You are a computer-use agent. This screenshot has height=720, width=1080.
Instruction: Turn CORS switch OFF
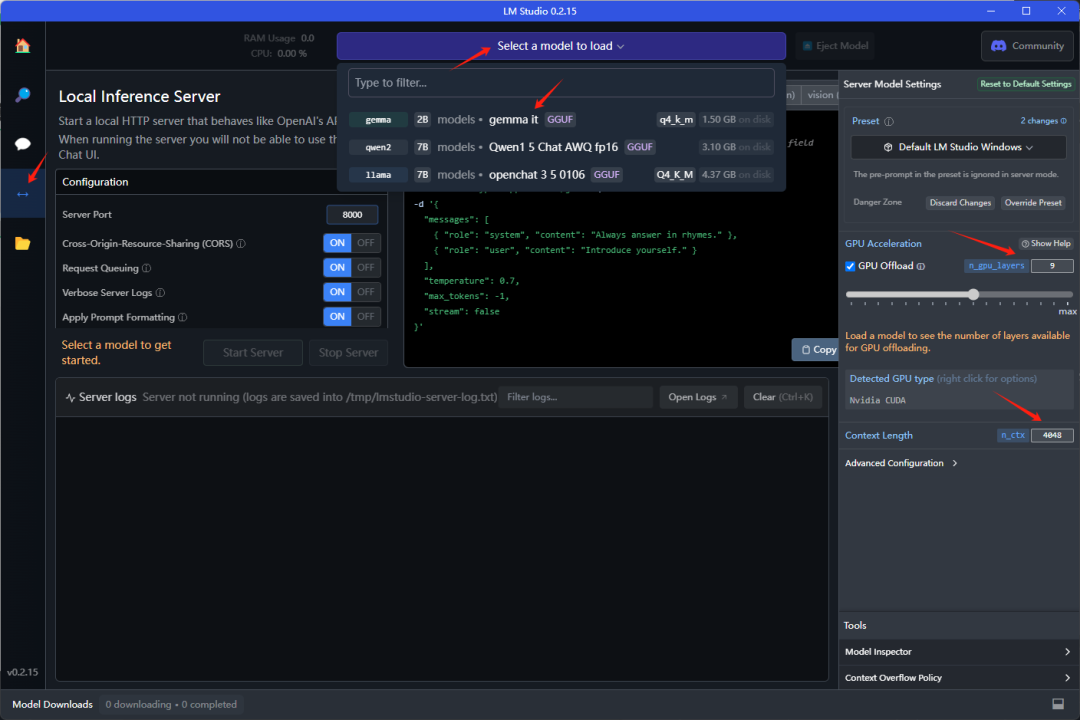(366, 243)
